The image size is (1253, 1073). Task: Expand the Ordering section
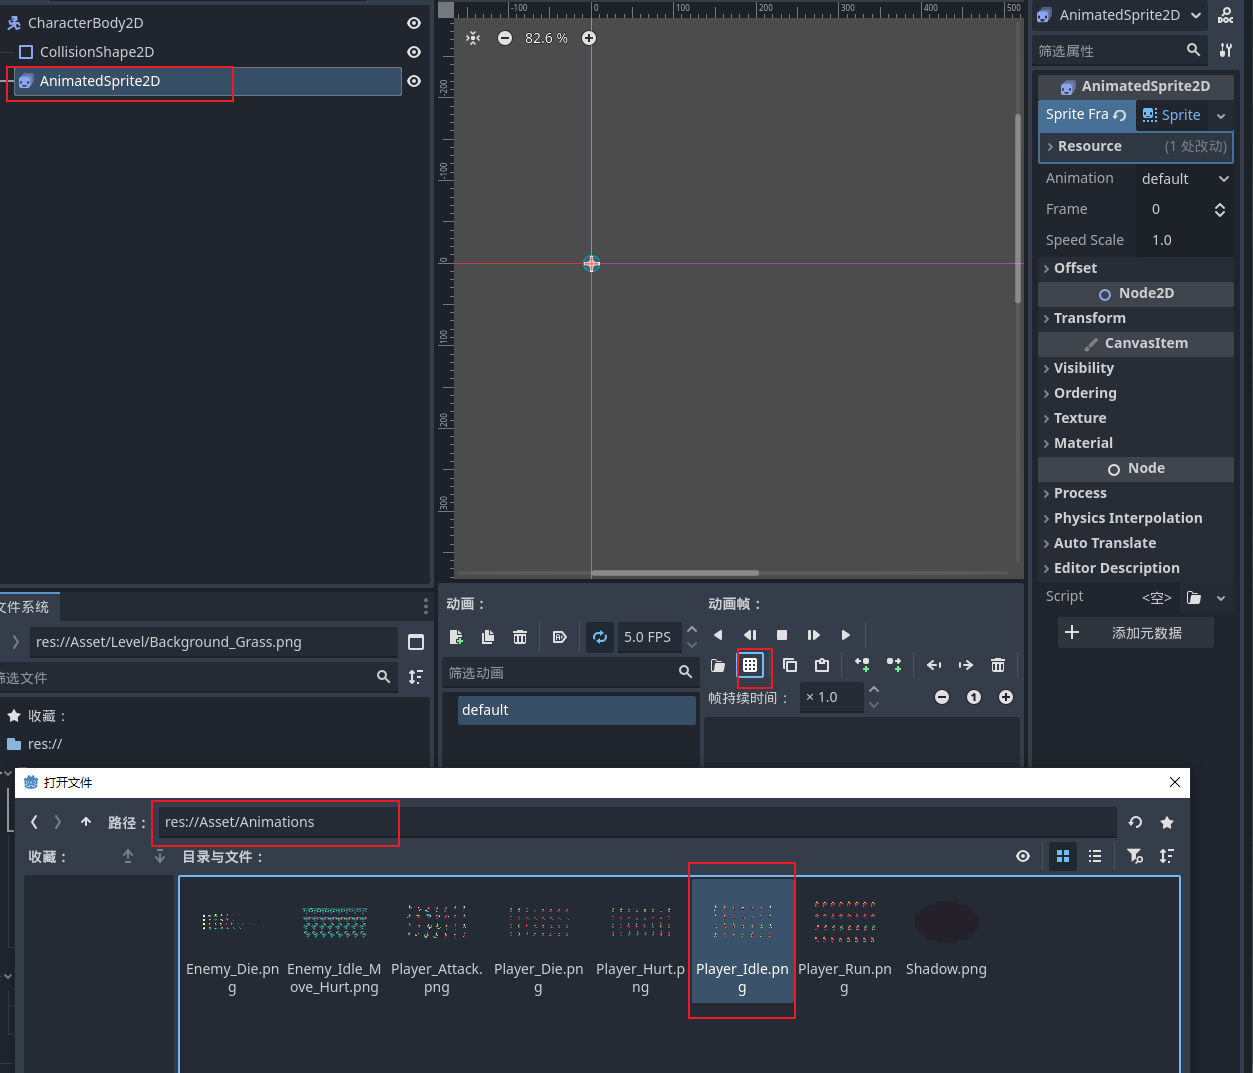(1136, 393)
